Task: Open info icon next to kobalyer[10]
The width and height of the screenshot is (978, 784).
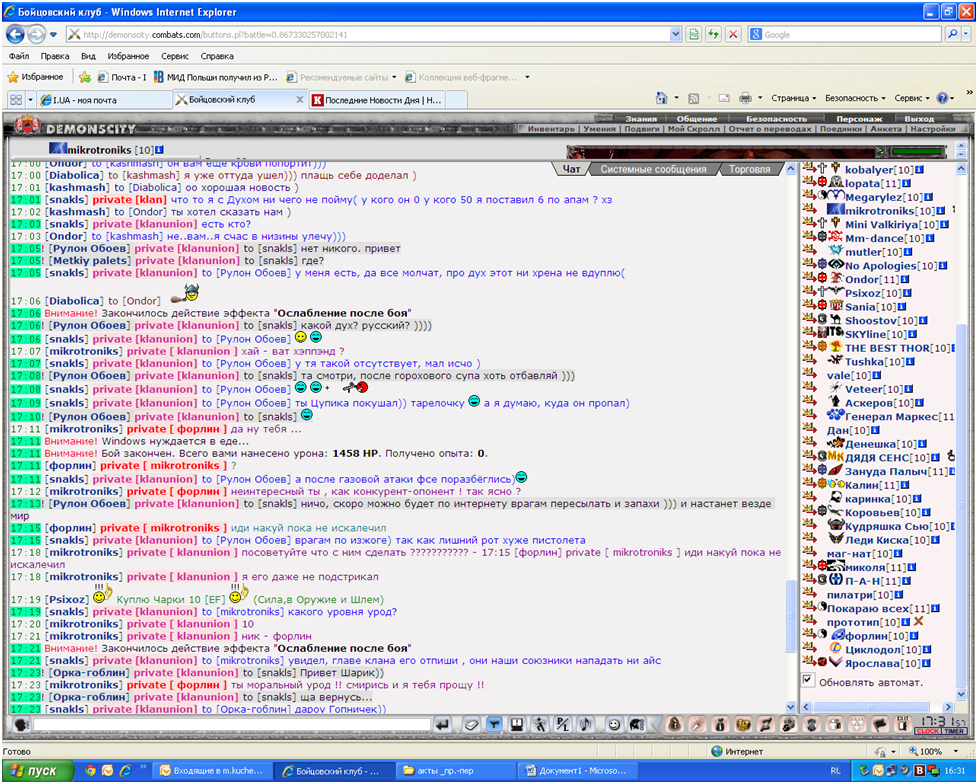Action: (x=919, y=170)
